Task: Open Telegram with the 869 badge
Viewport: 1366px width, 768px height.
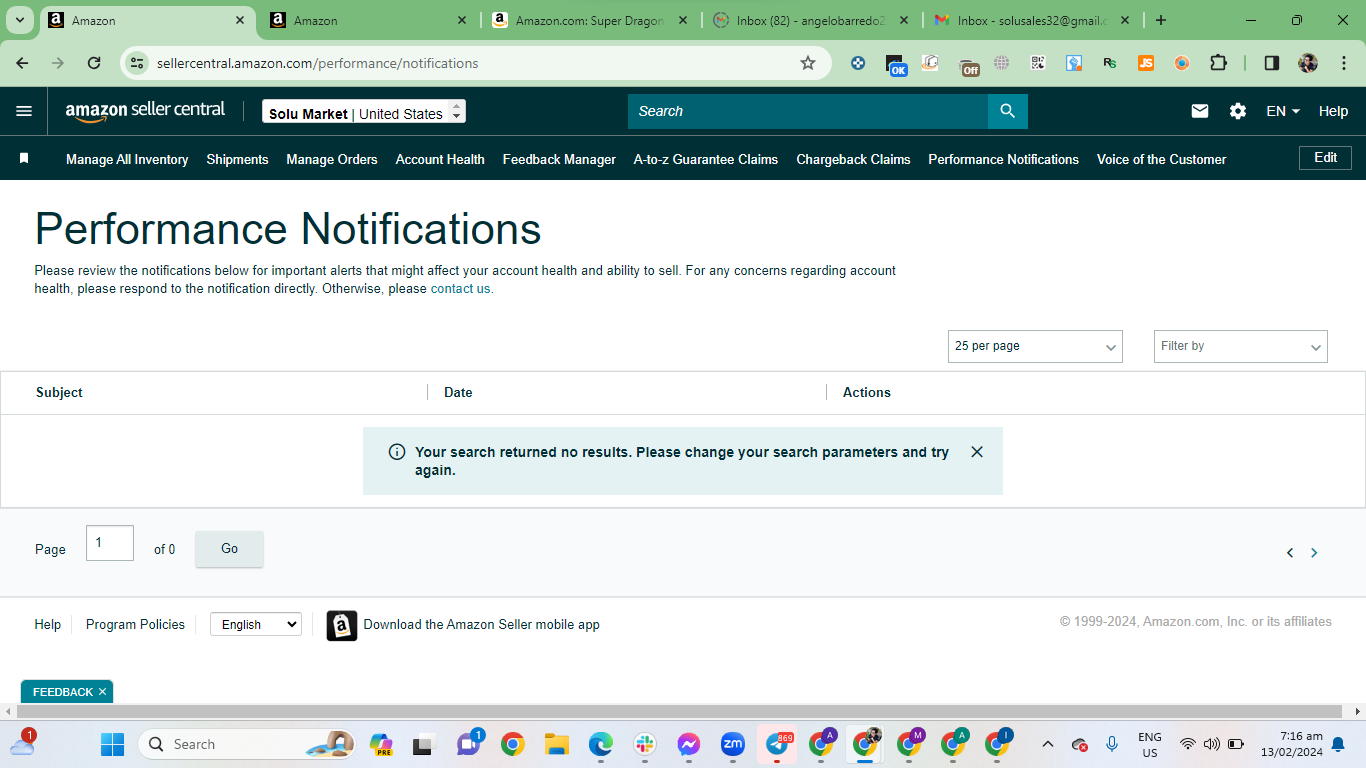Action: coord(778,744)
